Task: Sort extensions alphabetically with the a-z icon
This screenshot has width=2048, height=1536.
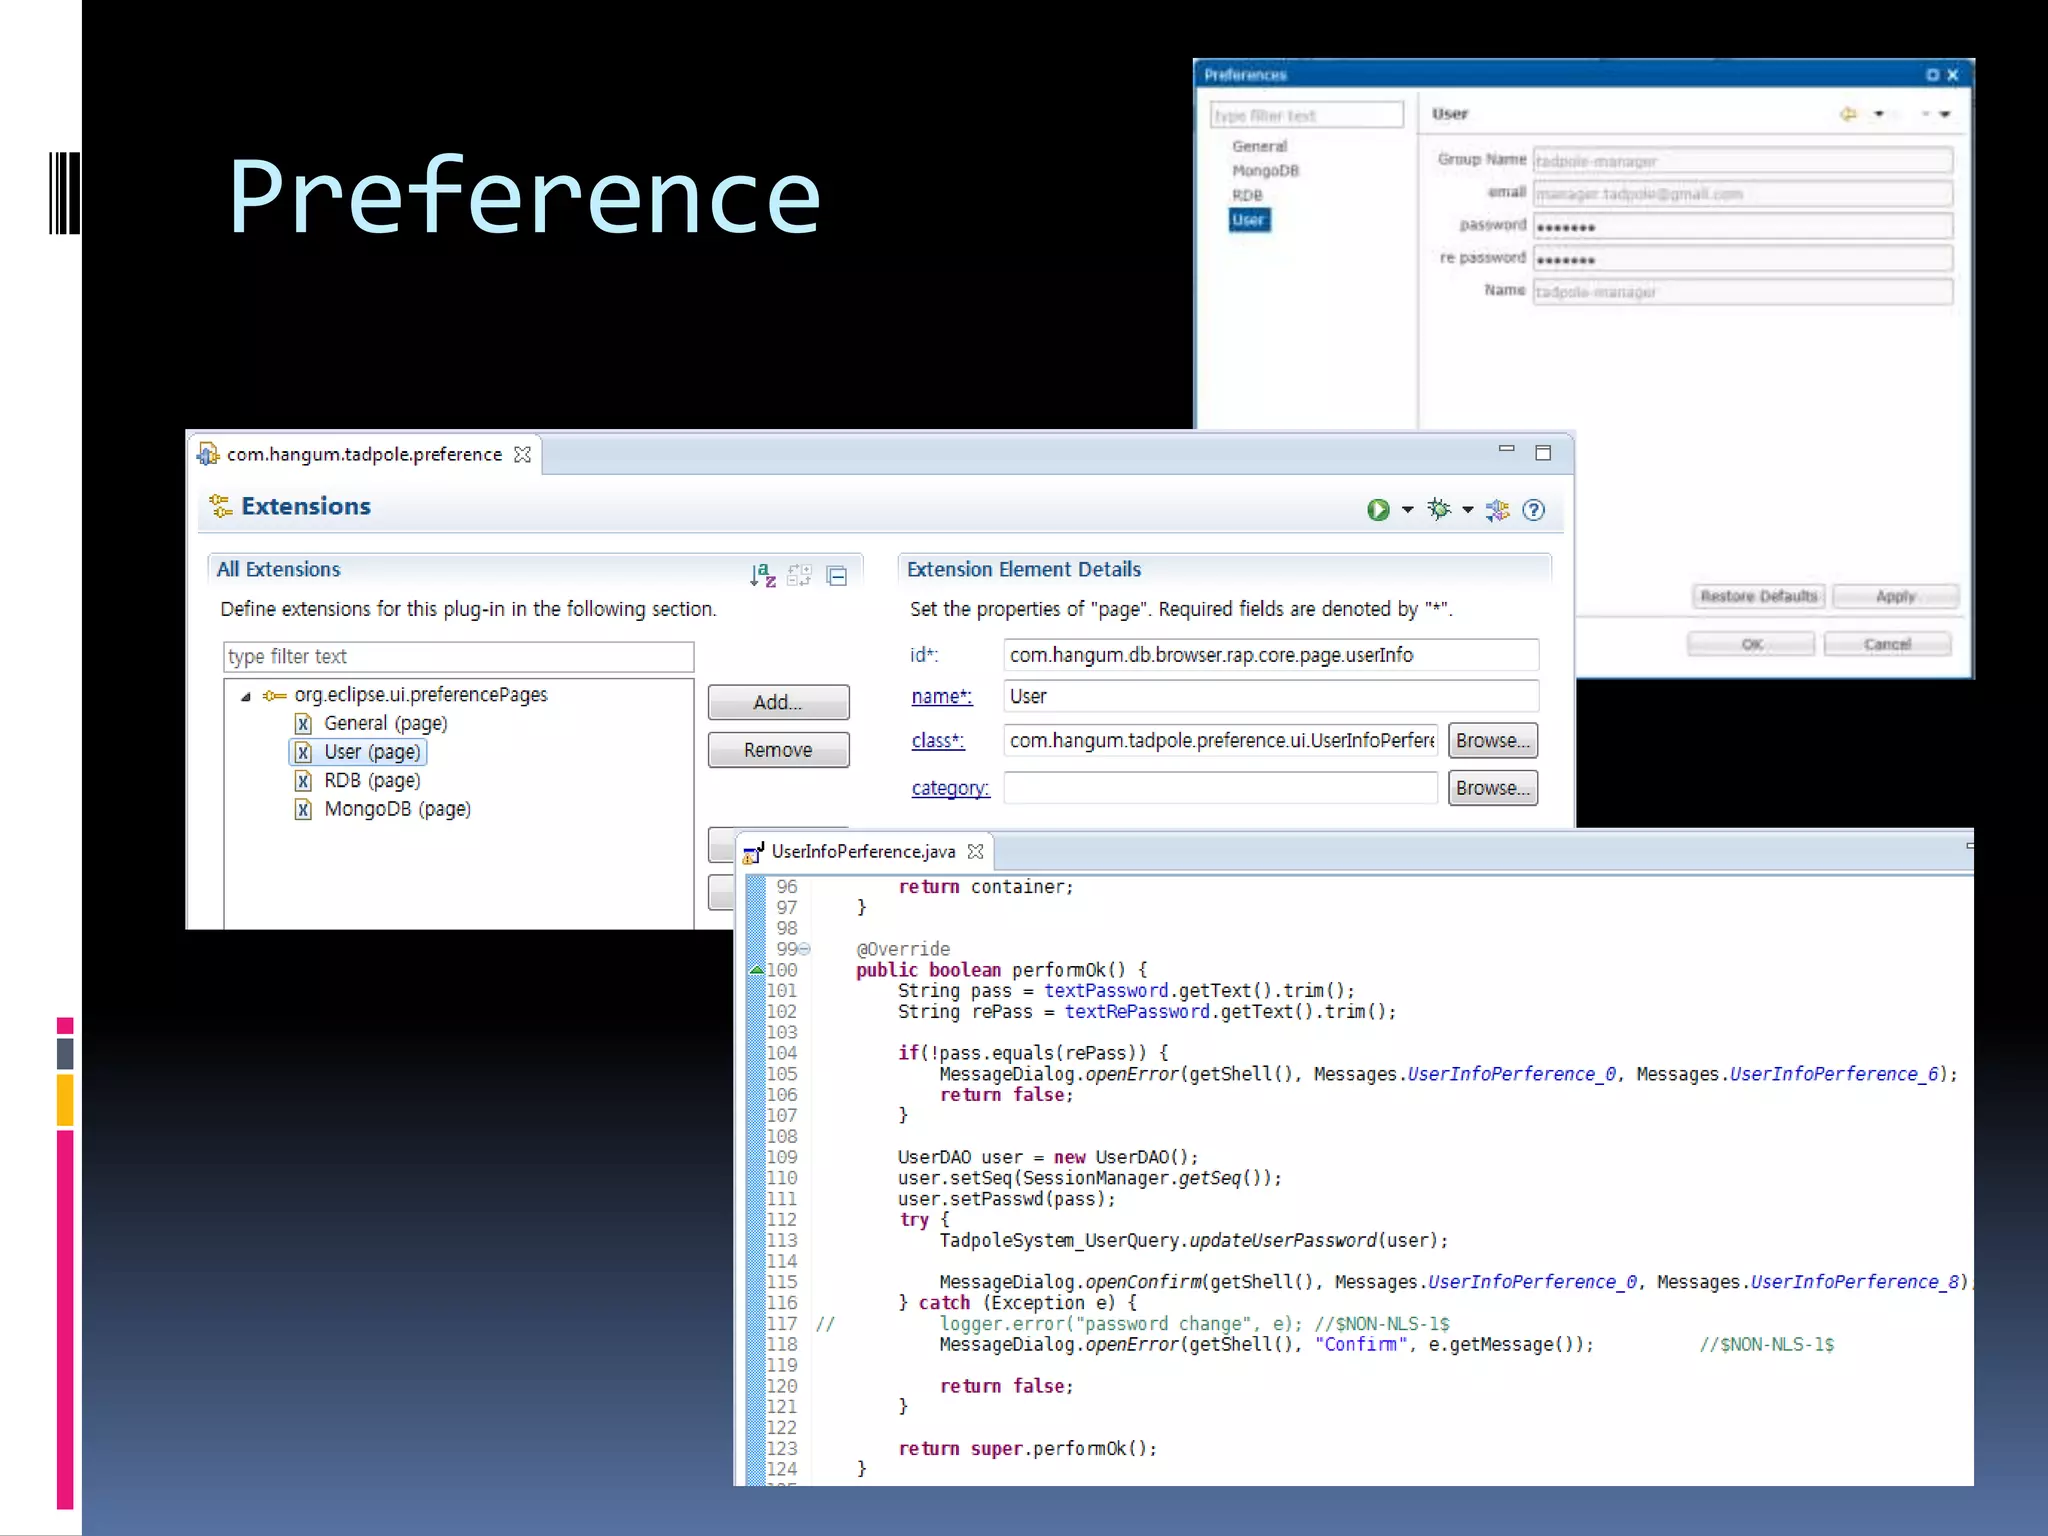Action: [x=763, y=575]
